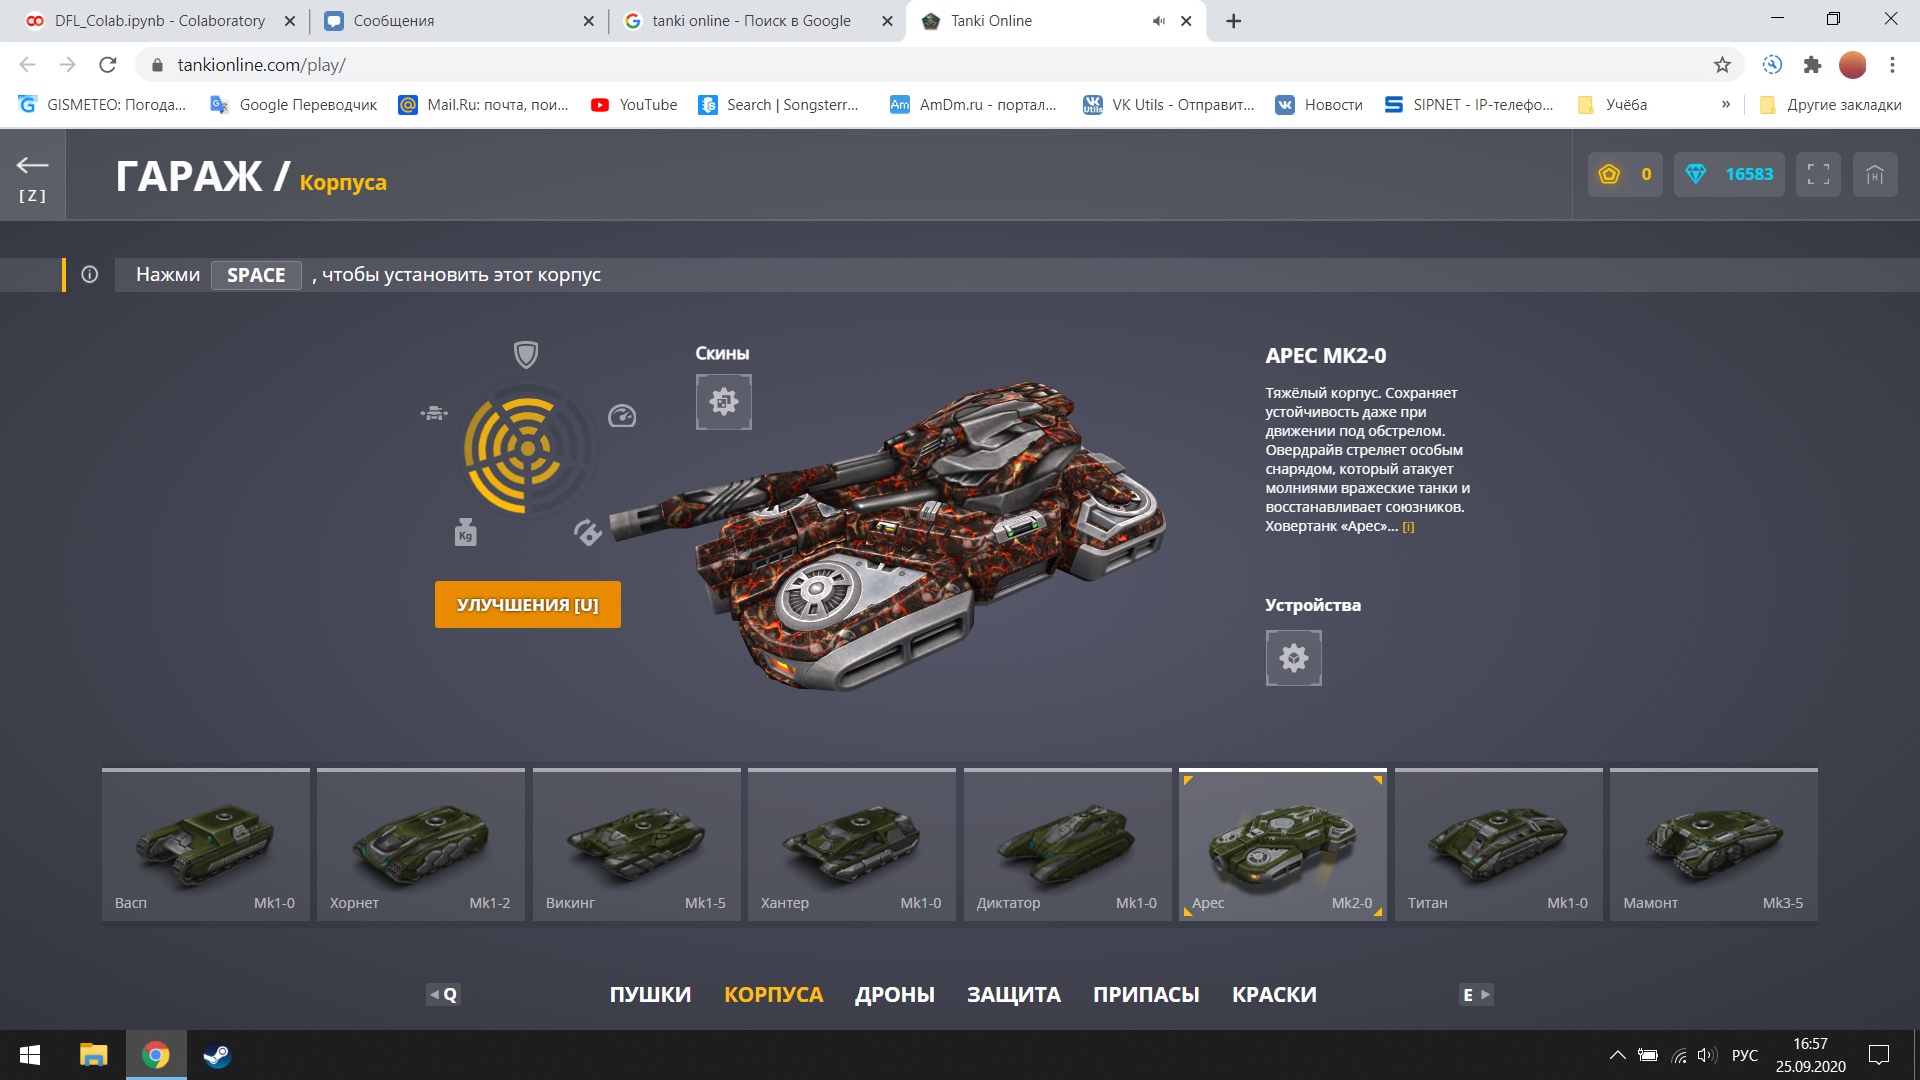Expand system tray hidden icons arrow
The height and width of the screenshot is (1080, 1920).
1617,1055
